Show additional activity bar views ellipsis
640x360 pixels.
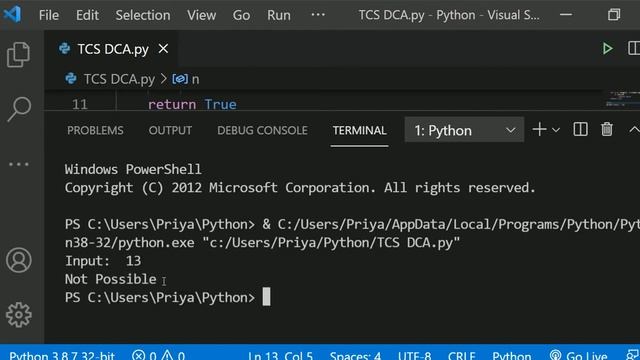pos(19,164)
